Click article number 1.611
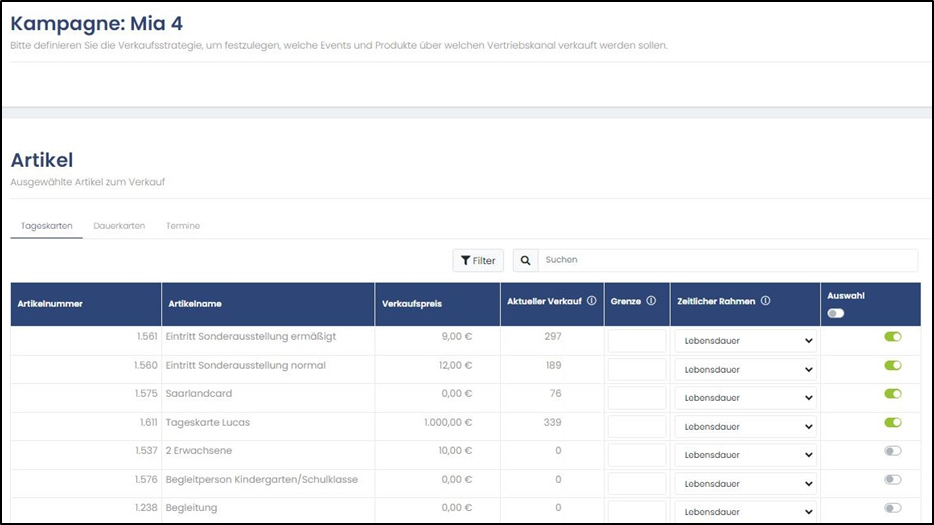Screen dimensions: 934x525 pos(149,423)
